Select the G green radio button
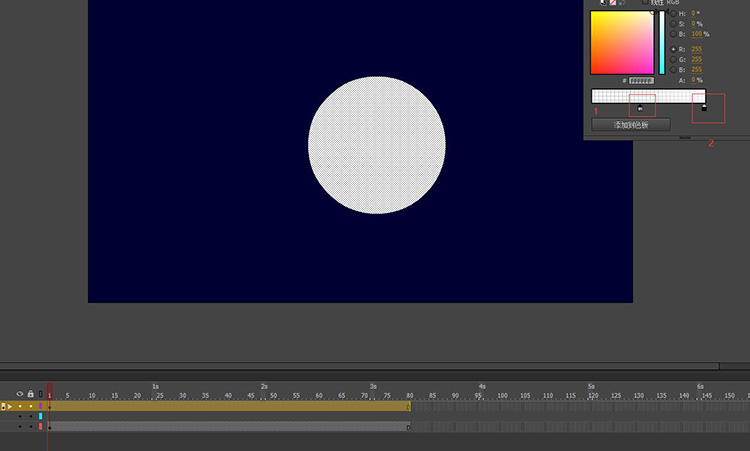 click(x=673, y=59)
